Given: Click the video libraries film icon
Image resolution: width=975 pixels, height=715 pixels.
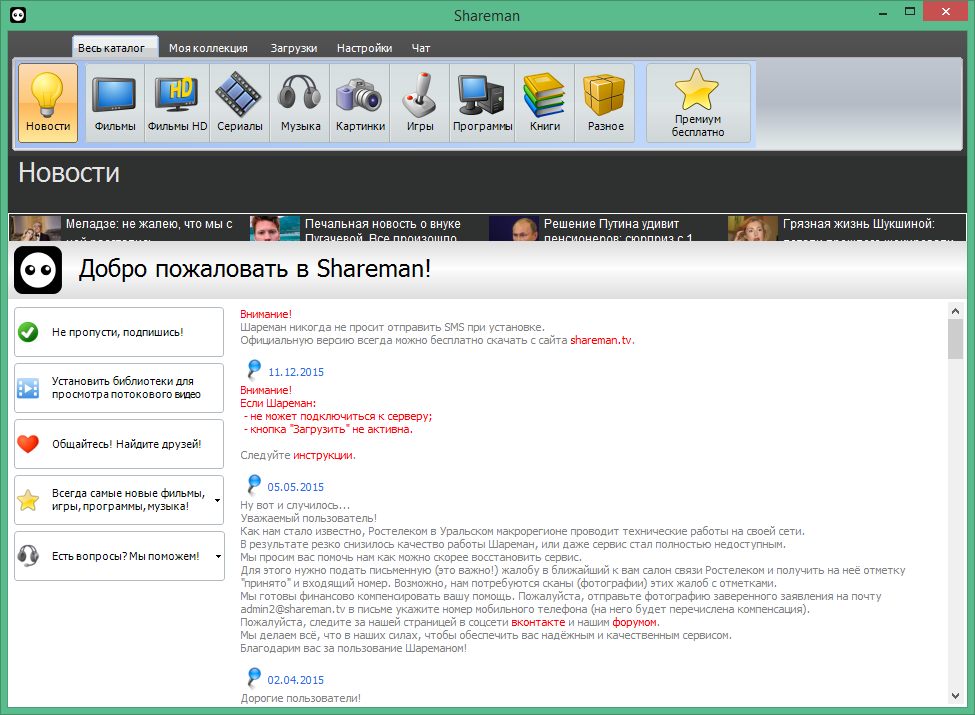Looking at the screenshot, I should tap(28, 388).
